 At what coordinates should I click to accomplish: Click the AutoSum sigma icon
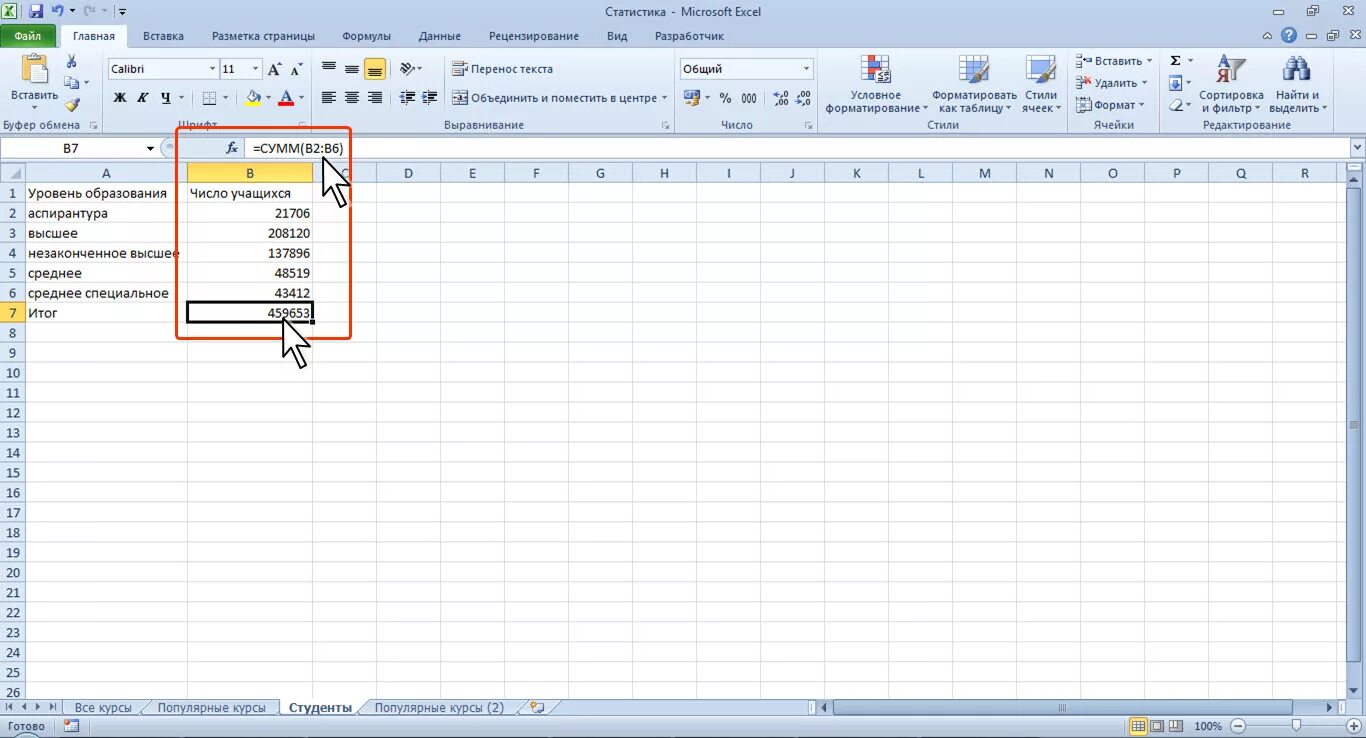[1176, 61]
